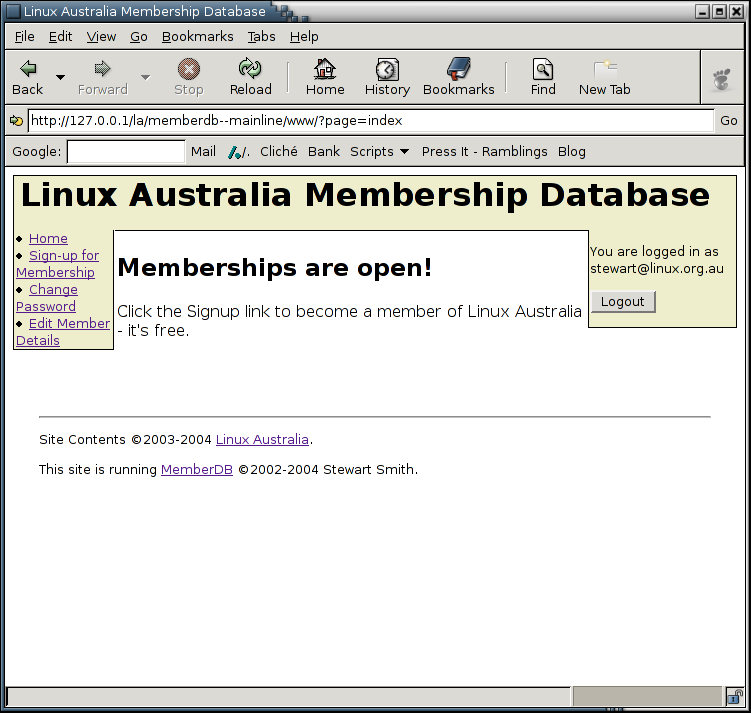751x713 pixels.
Task: Open the Help menu
Action: coord(304,36)
